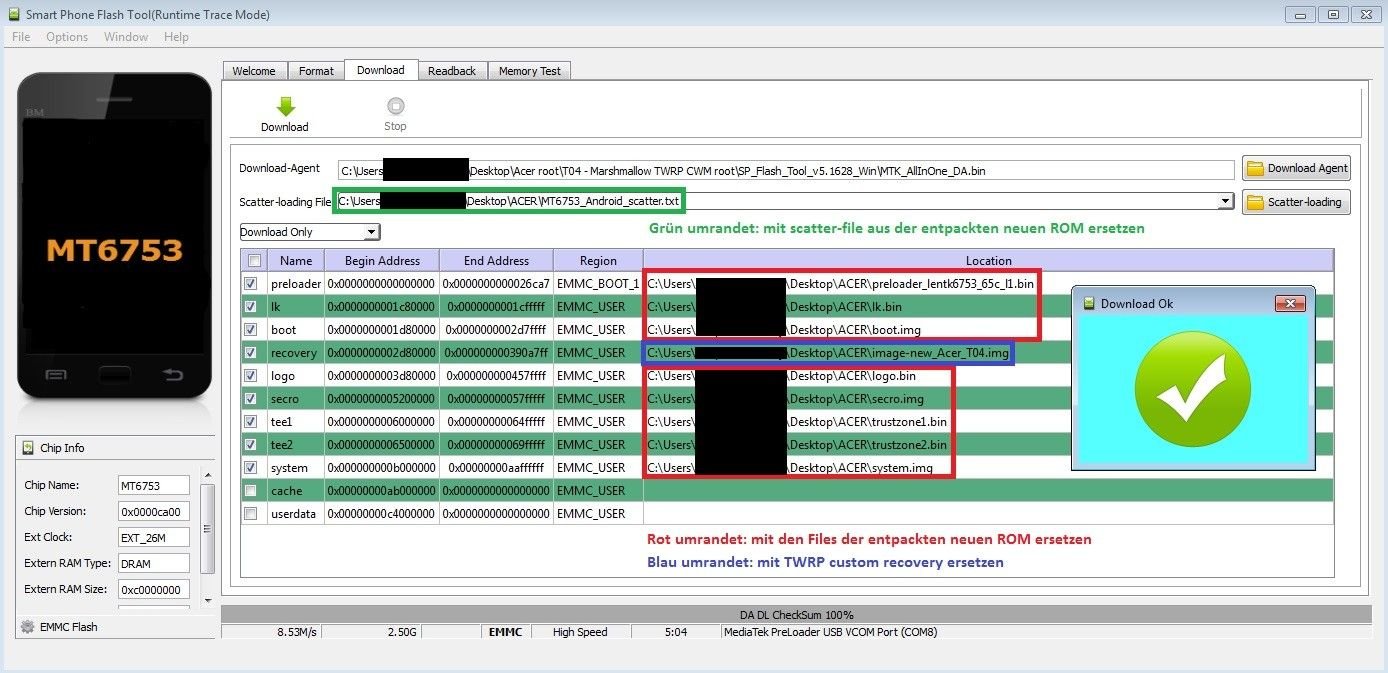Maximize the Smart Phone Flash Tool window
Screen dimensions: 1388x673
click(x=1333, y=14)
